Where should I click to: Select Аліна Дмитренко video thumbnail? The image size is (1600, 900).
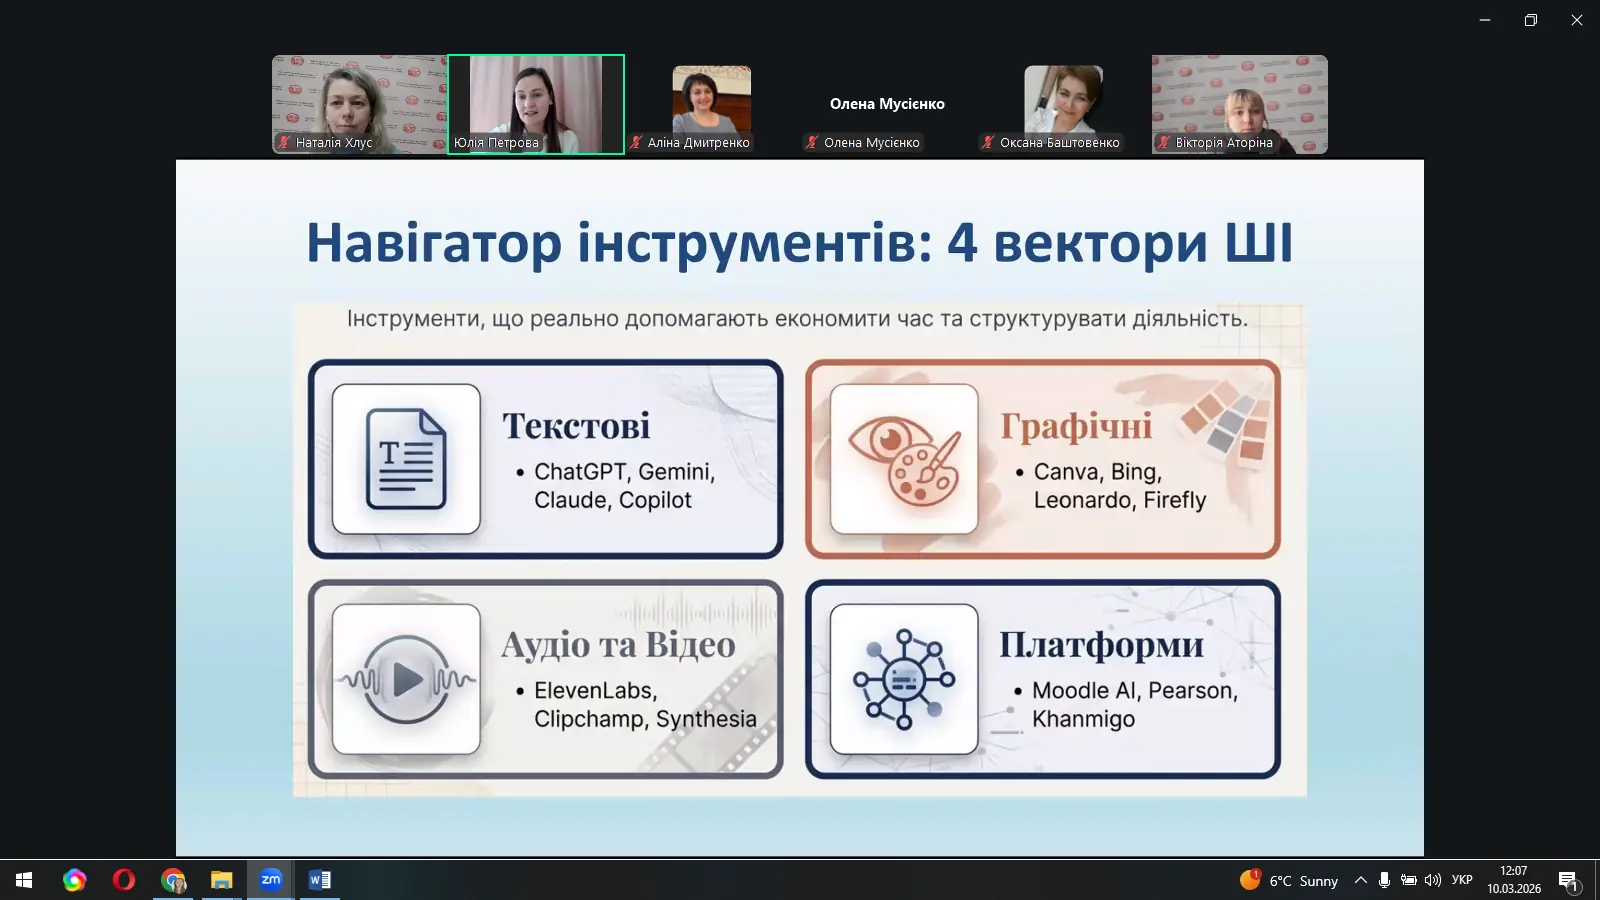pos(712,104)
